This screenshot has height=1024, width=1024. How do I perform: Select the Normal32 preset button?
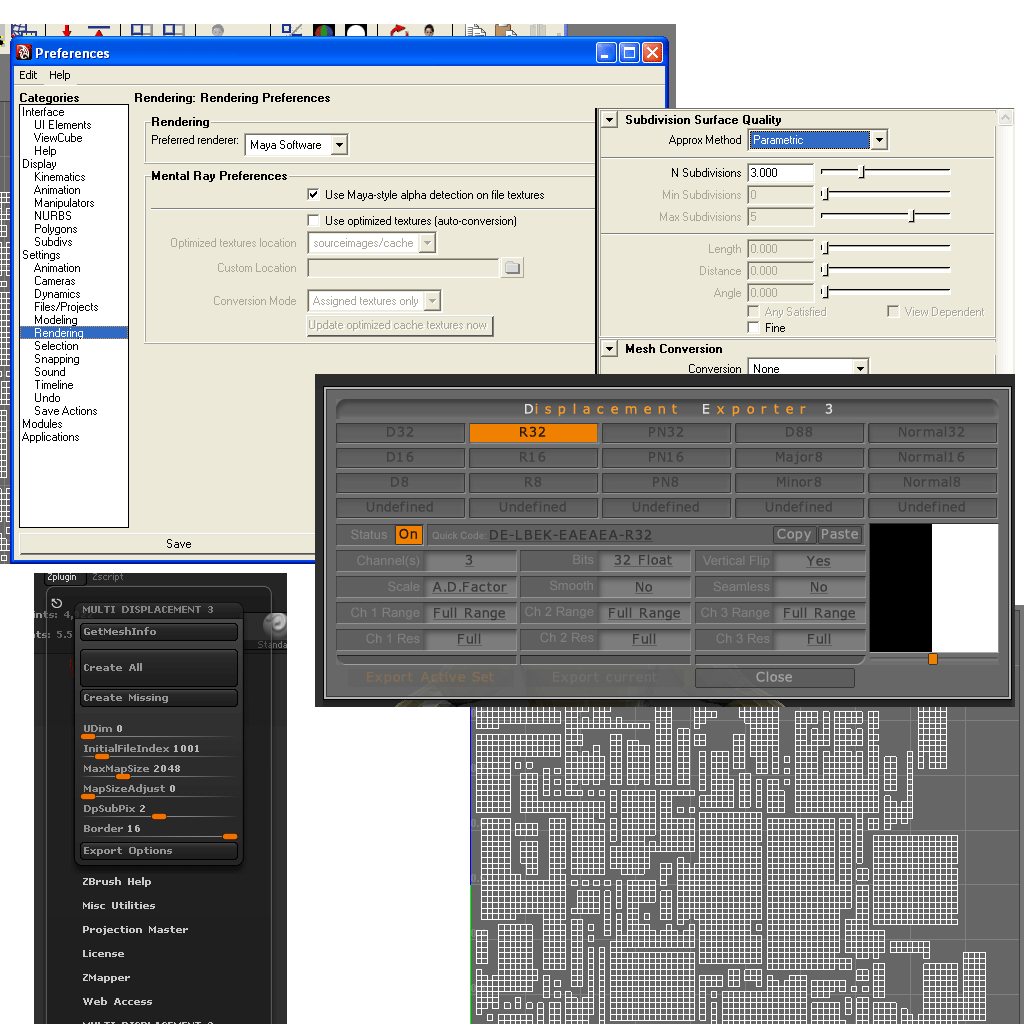(x=931, y=432)
